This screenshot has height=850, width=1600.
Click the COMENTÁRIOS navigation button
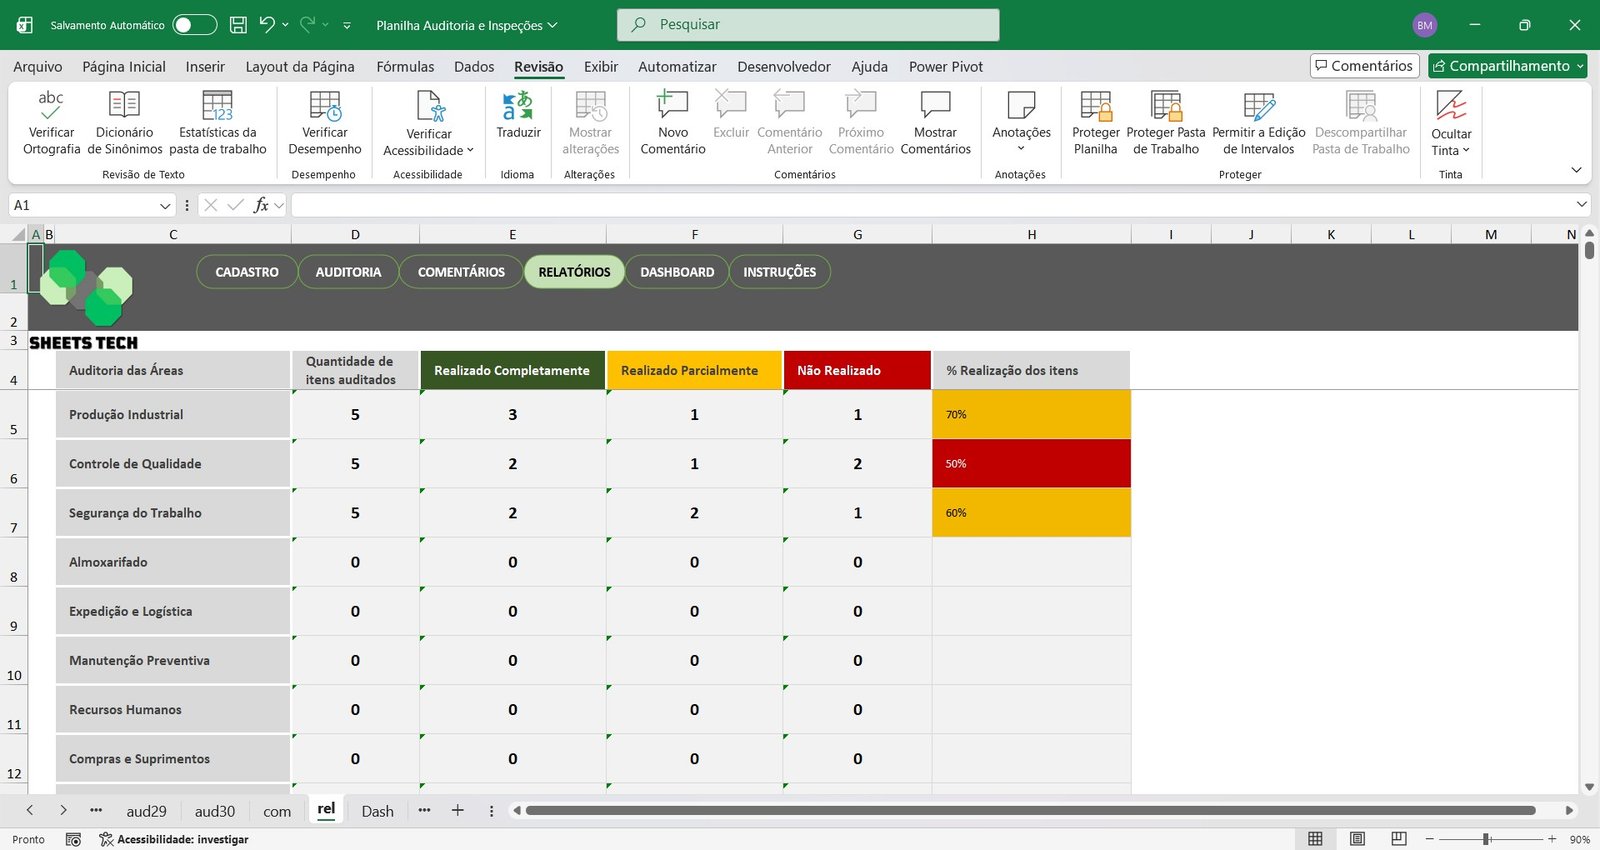[x=461, y=272]
